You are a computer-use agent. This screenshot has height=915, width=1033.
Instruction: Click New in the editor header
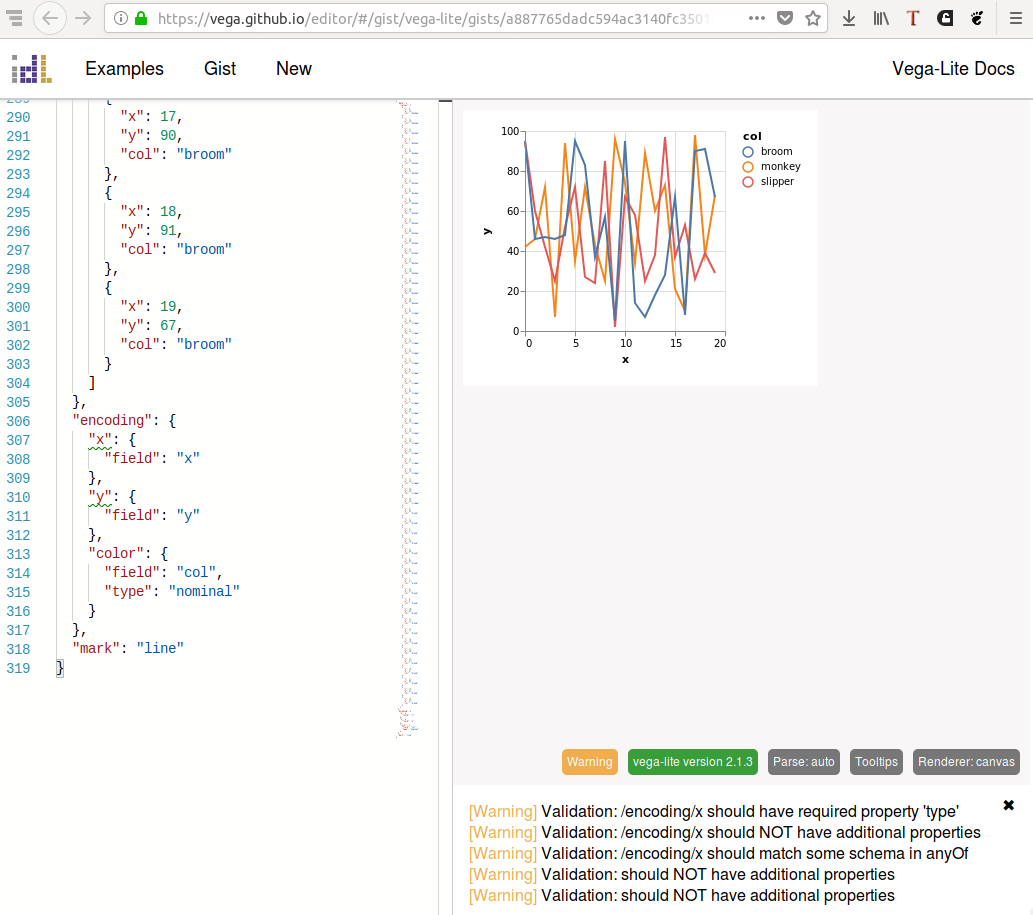click(294, 69)
